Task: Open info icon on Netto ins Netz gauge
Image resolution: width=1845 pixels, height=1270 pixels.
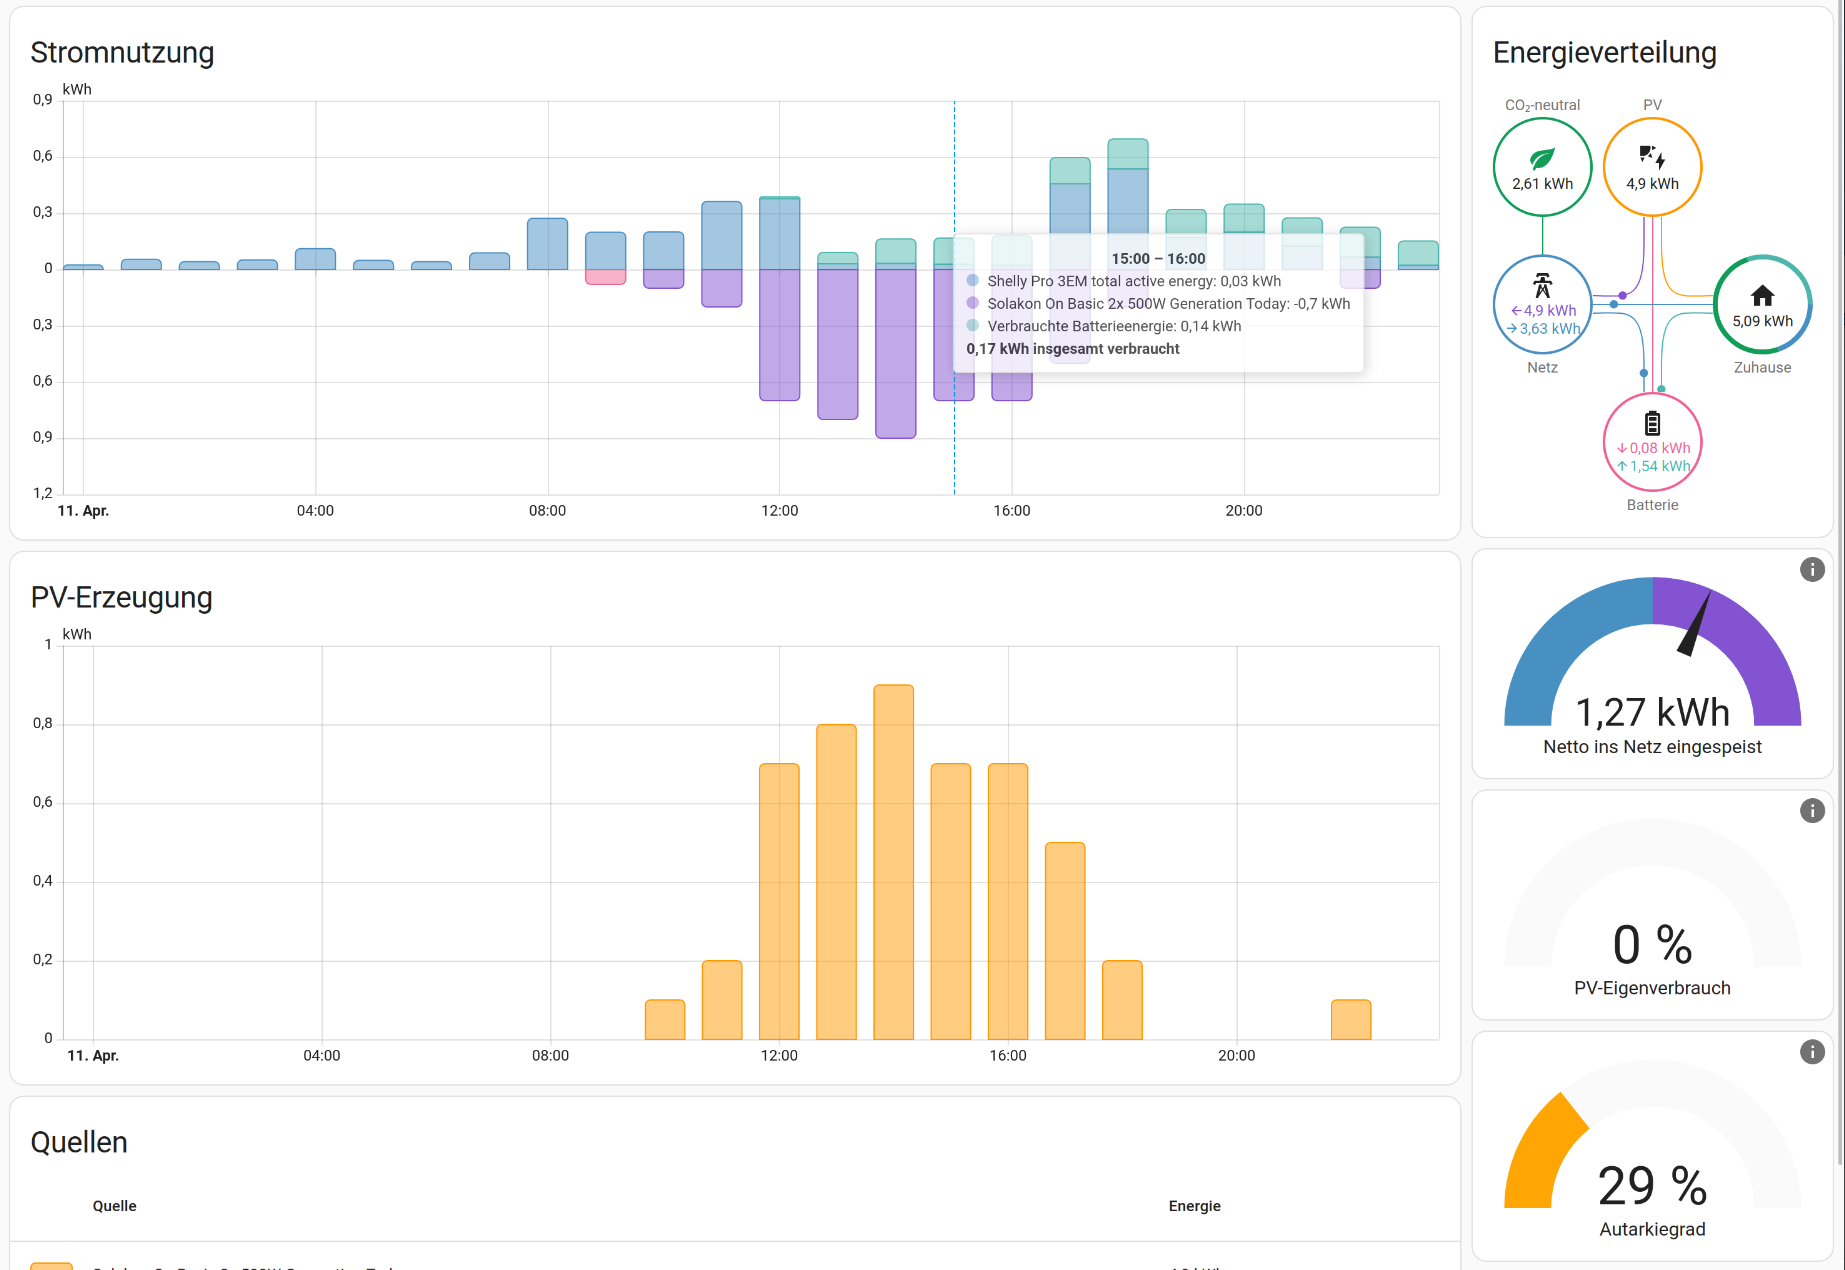Action: click(1812, 569)
